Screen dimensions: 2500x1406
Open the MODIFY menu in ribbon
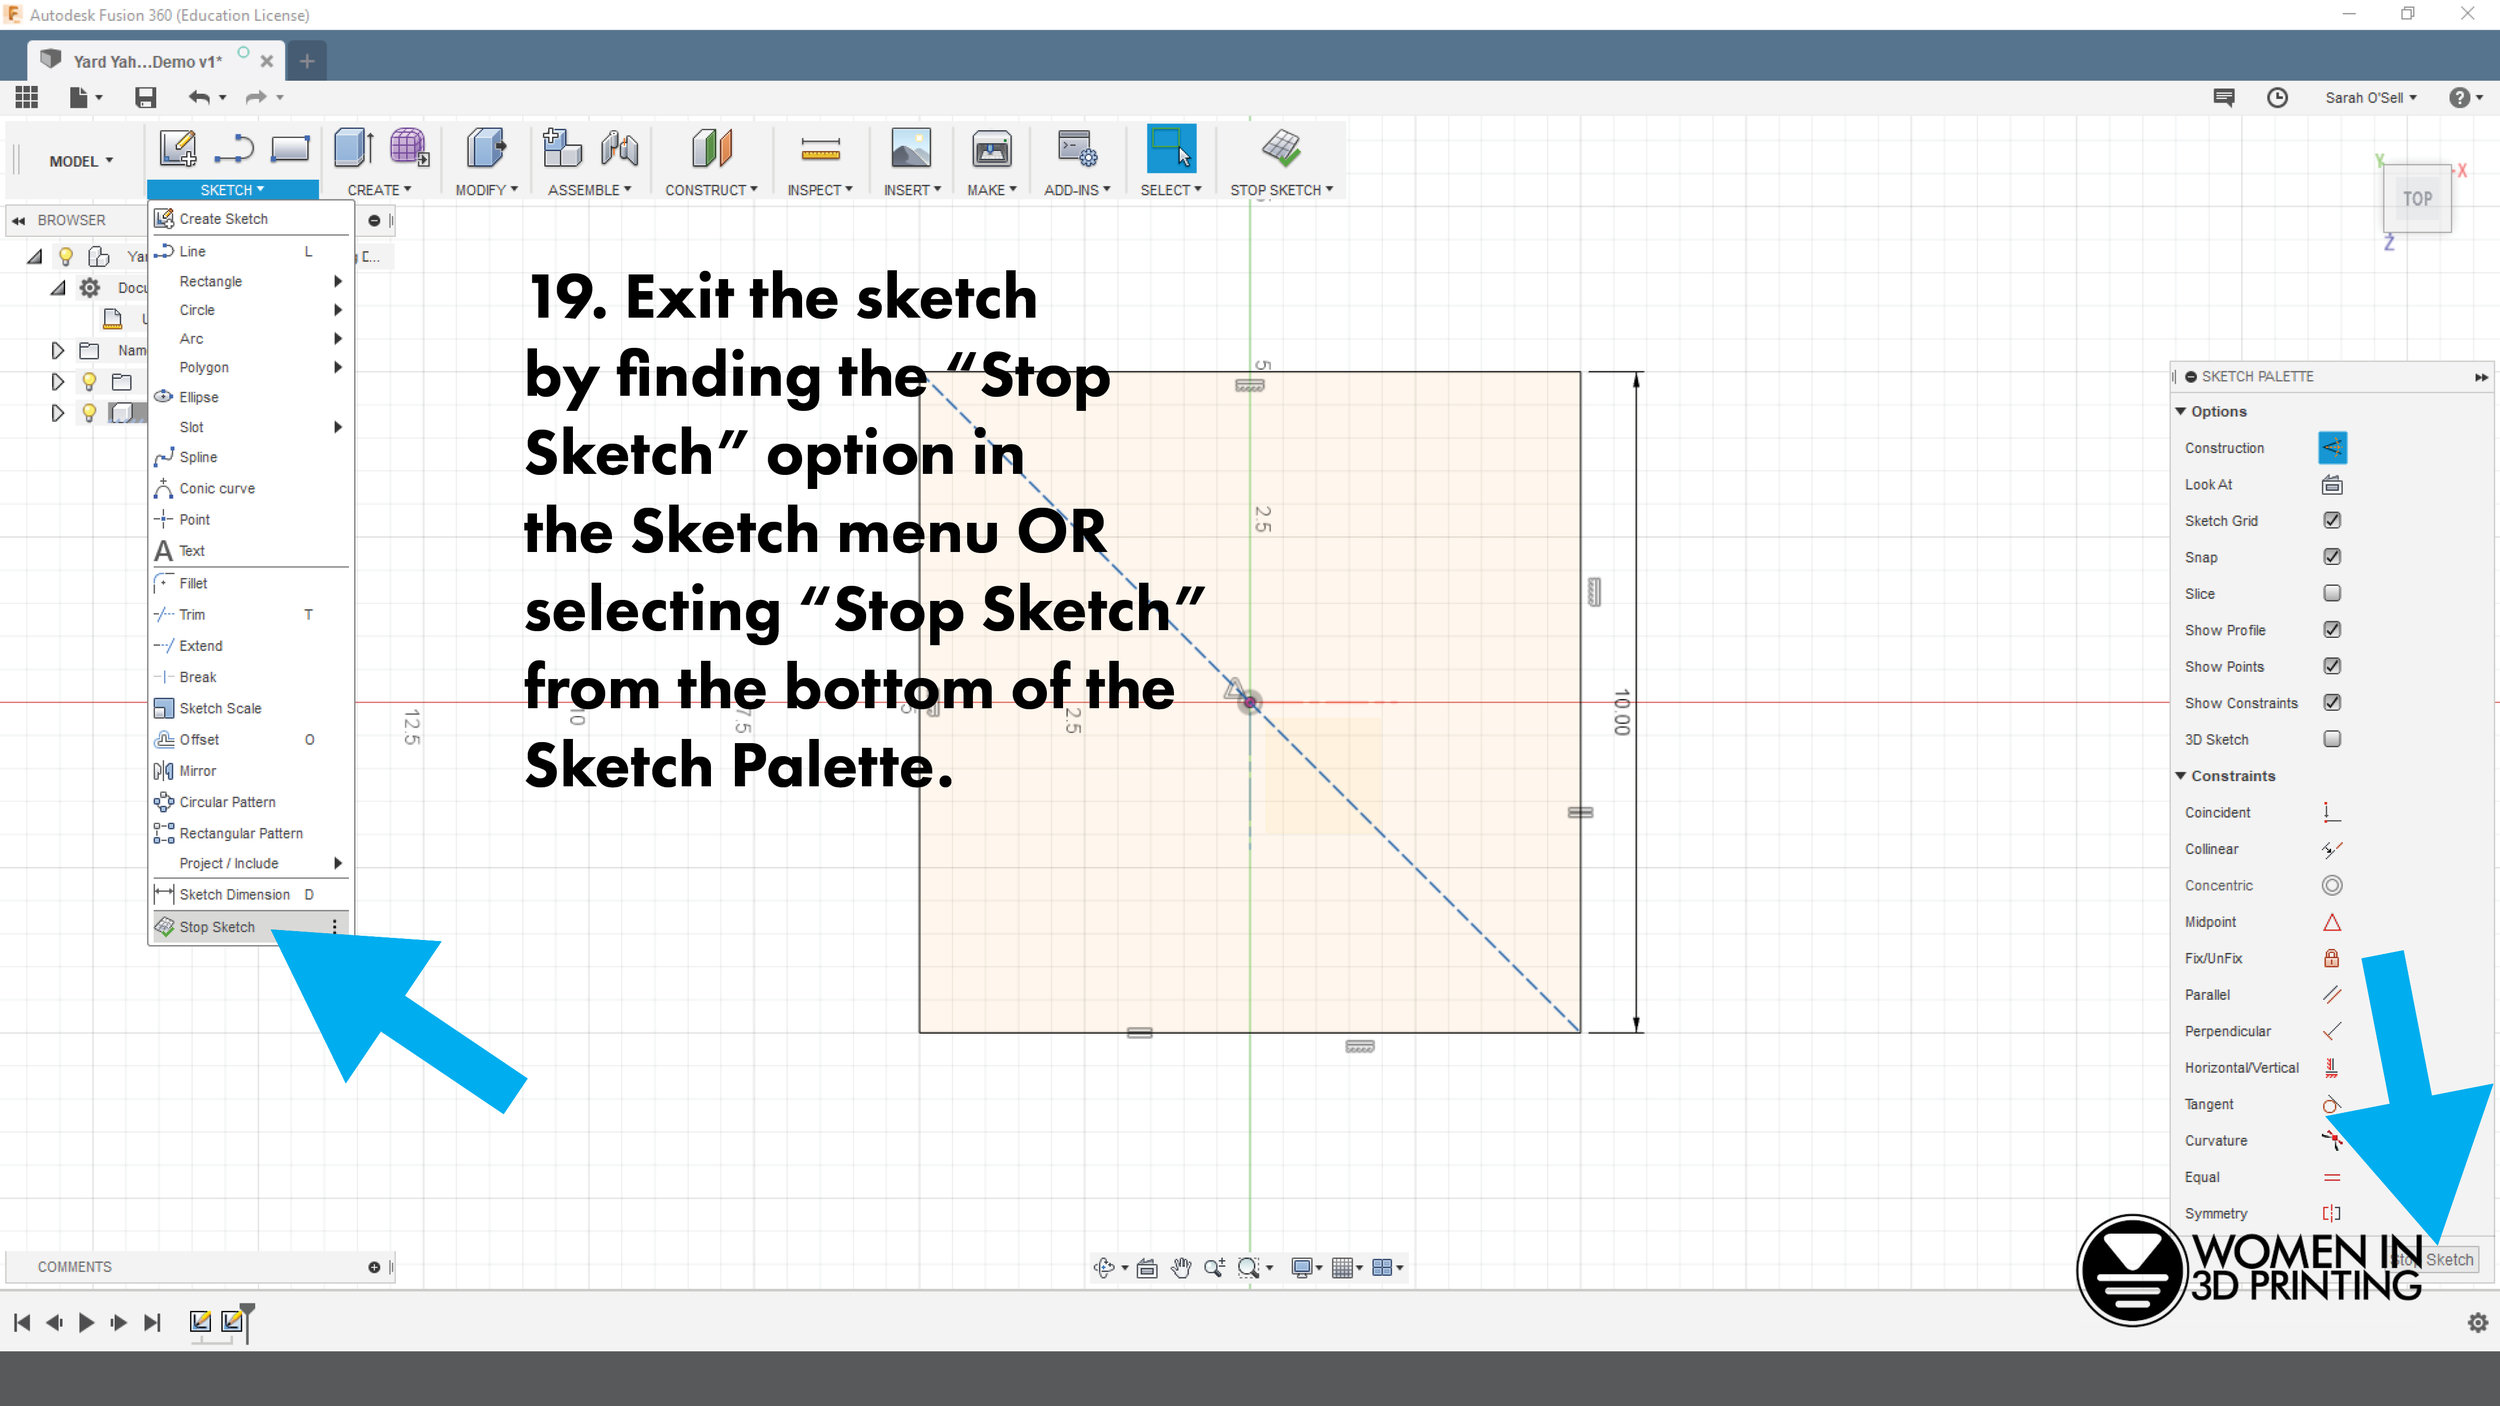[484, 189]
